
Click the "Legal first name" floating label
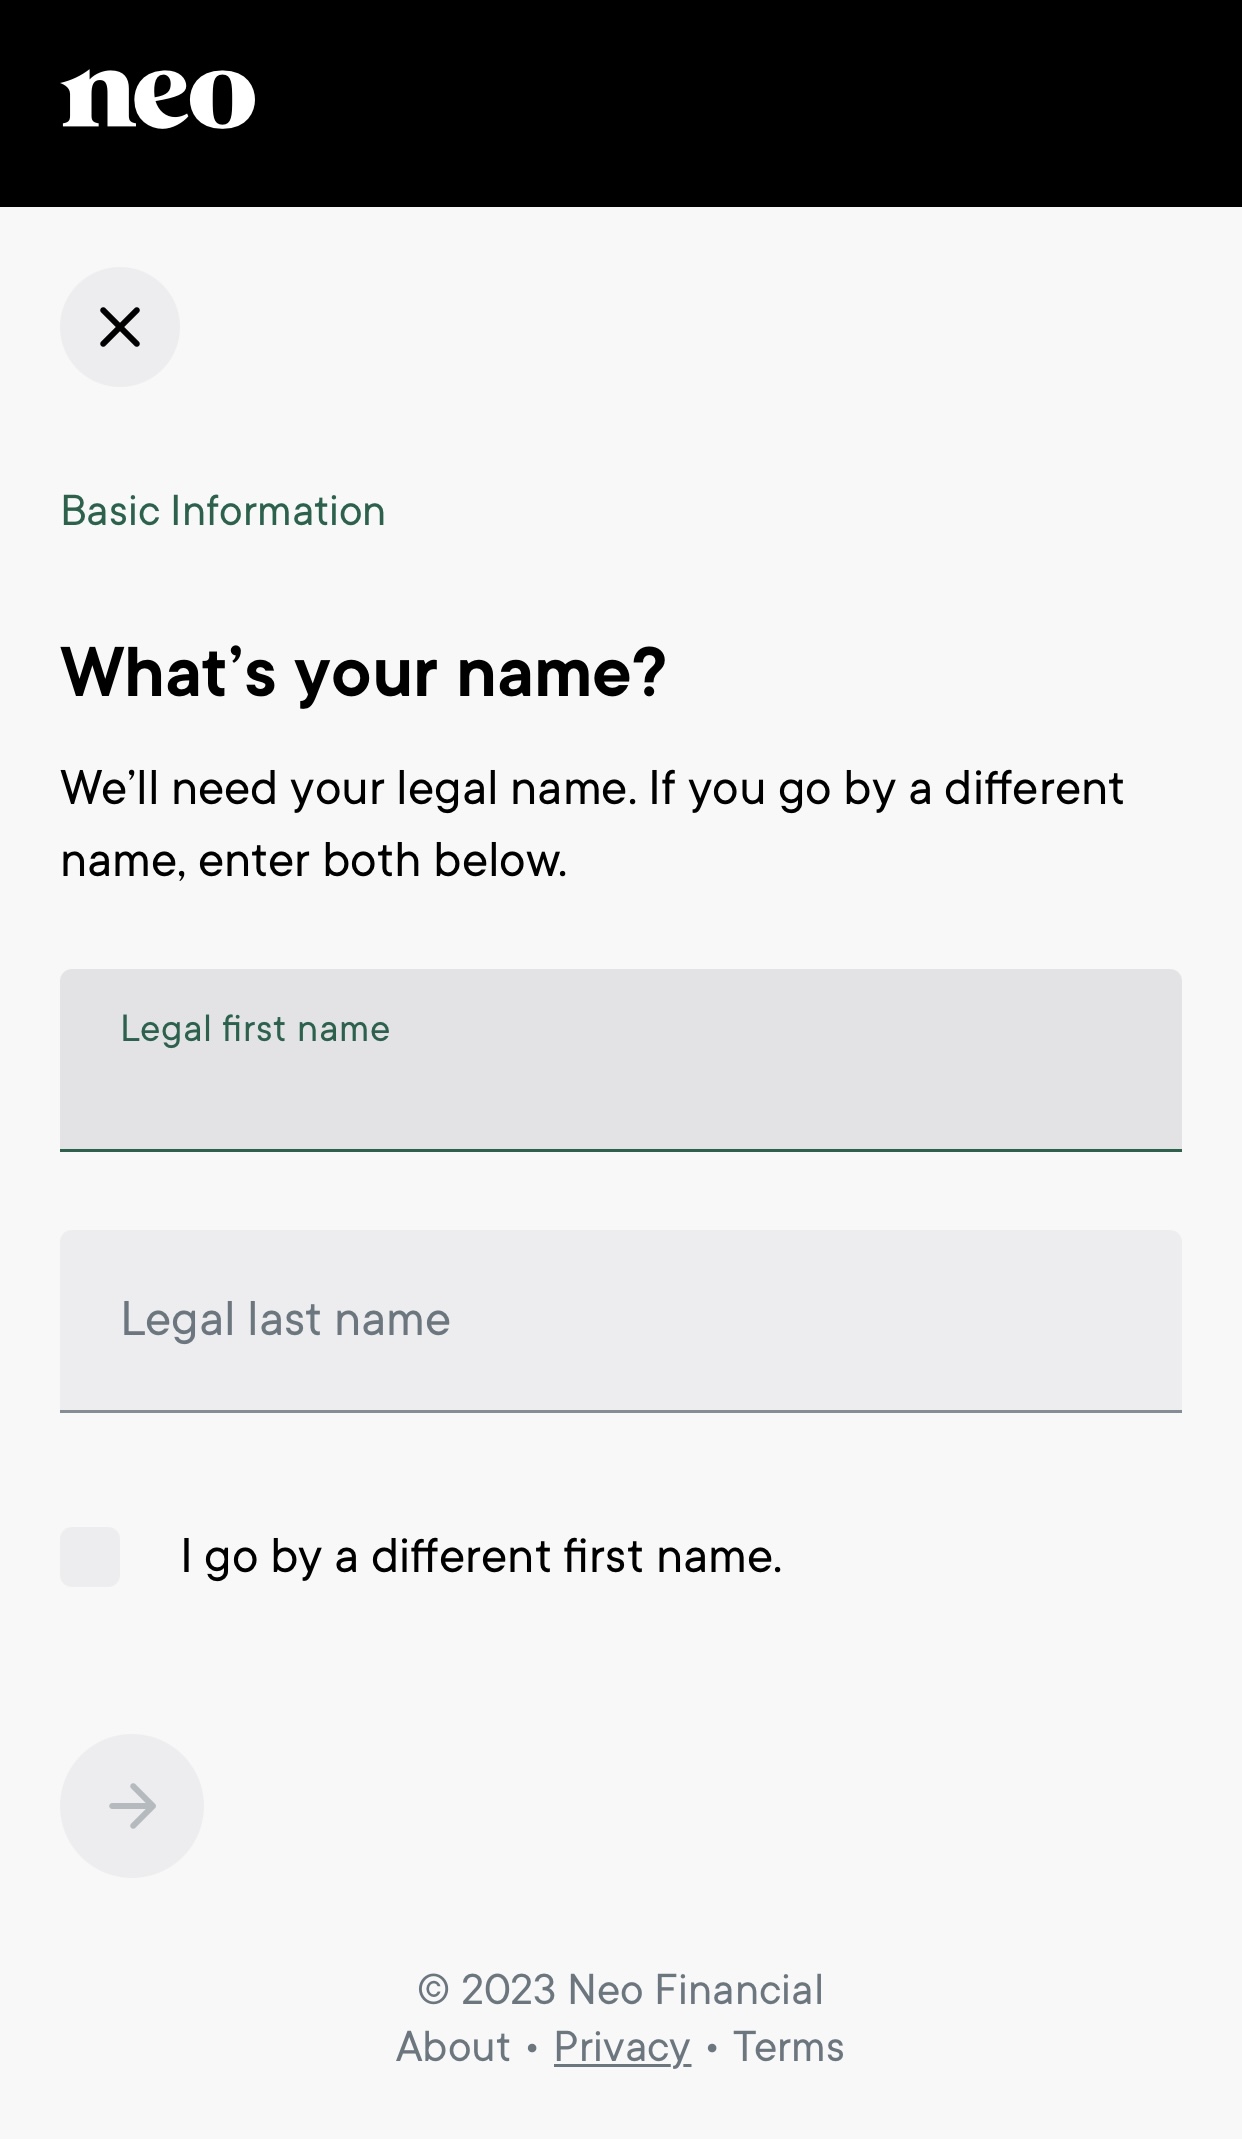pyautogui.click(x=255, y=1029)
